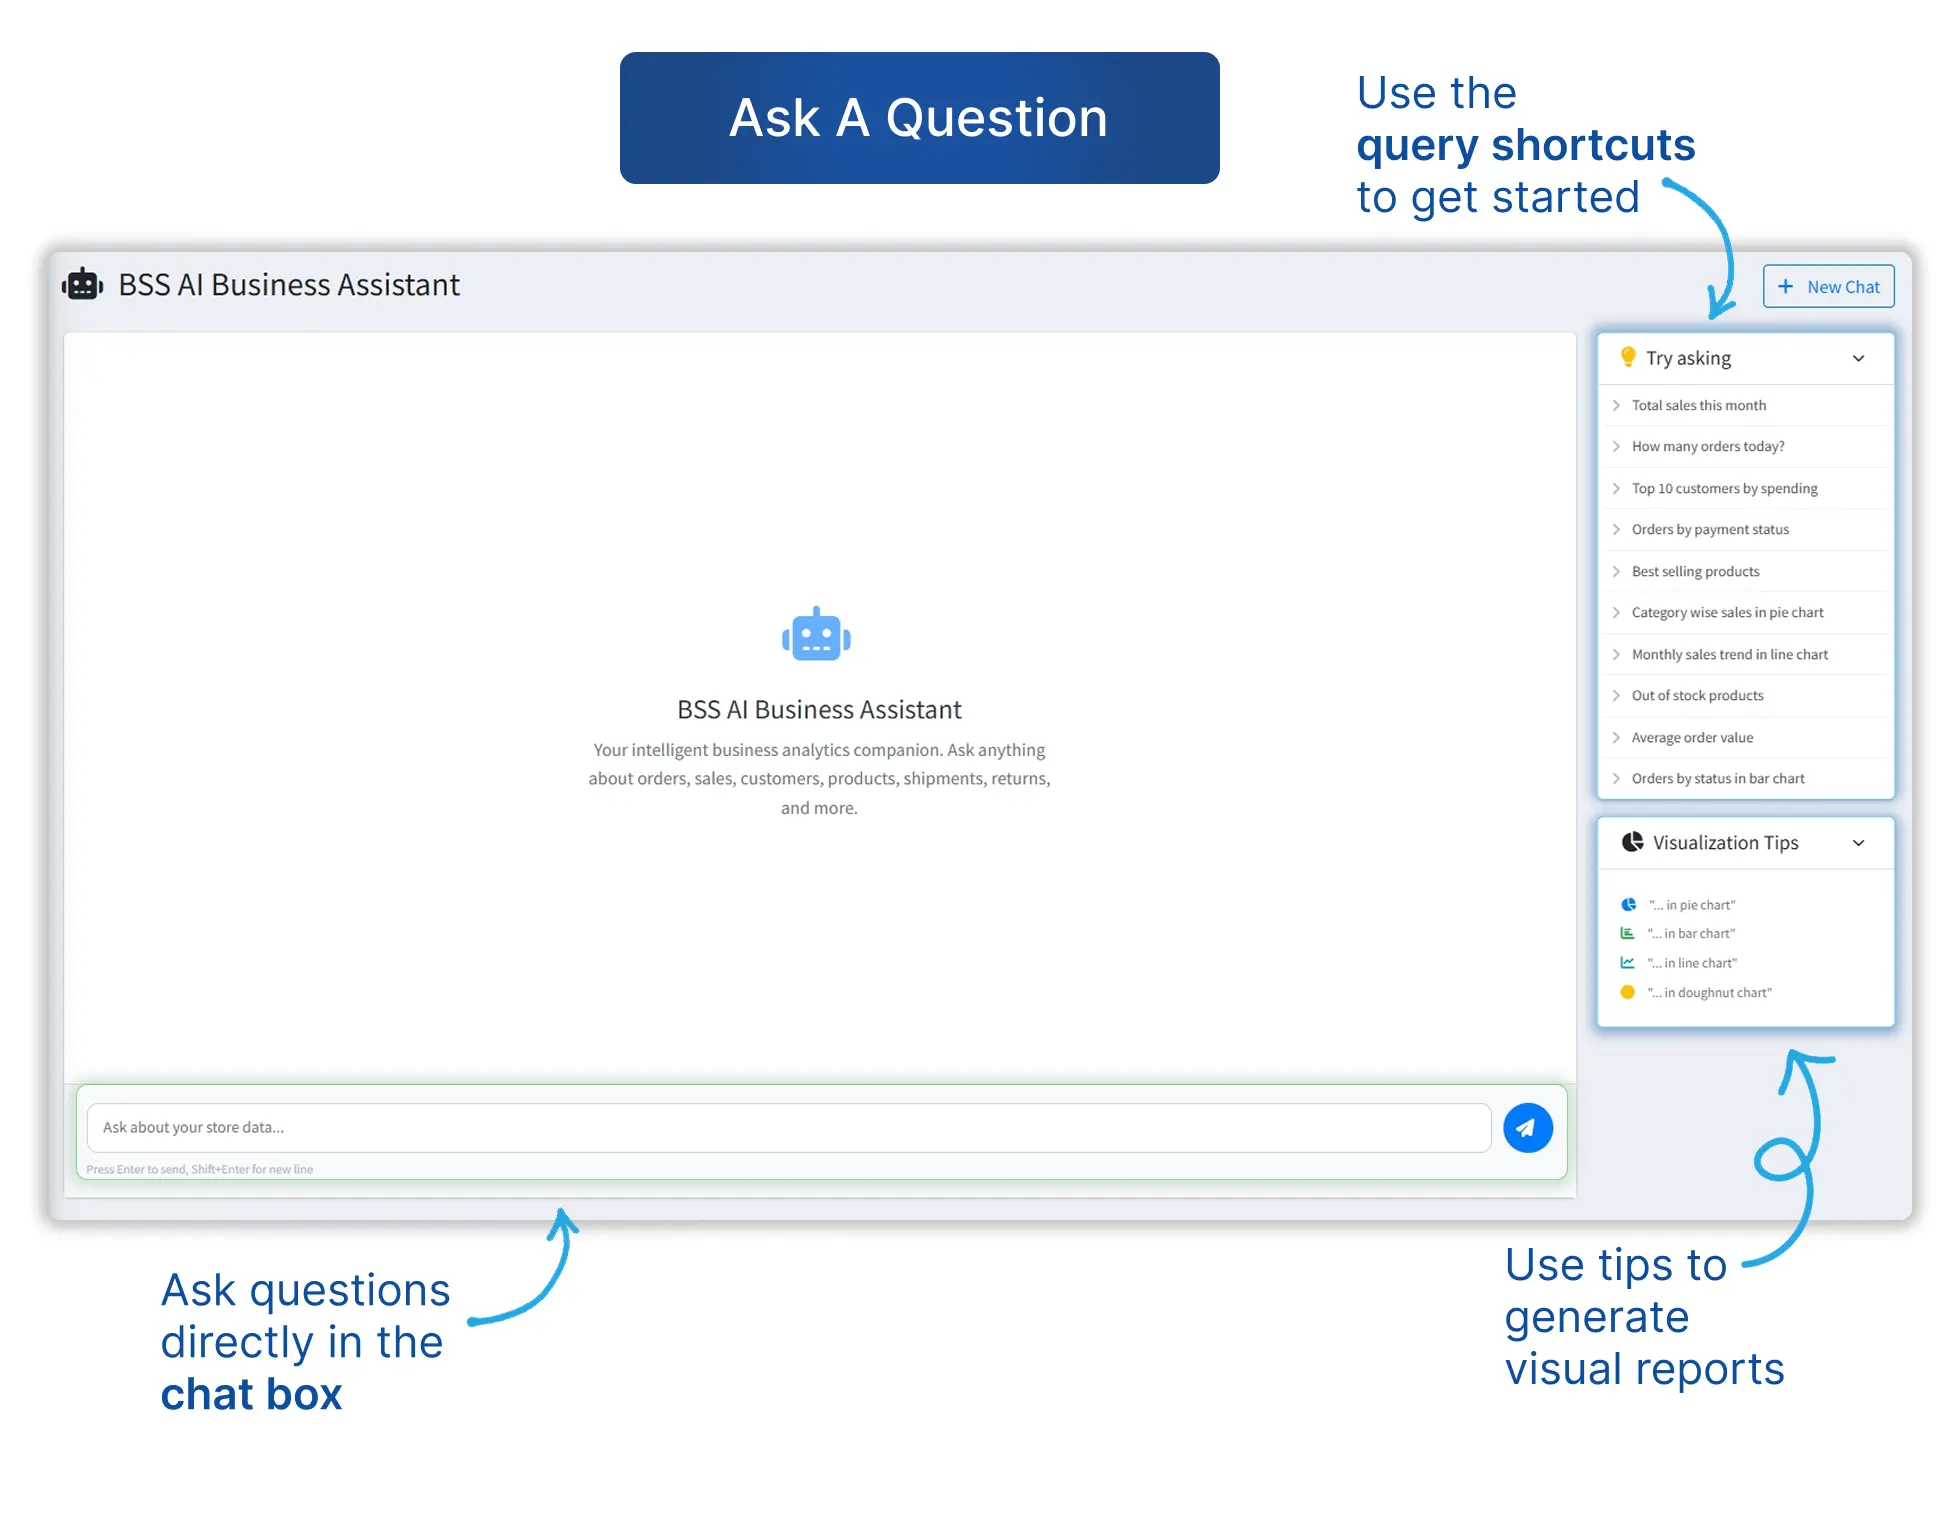Image resolution: width=1960 pixels, height=1536 pixels.
Task: Click the pie icon beside Visualization Tips
Action: point(1632,842)
